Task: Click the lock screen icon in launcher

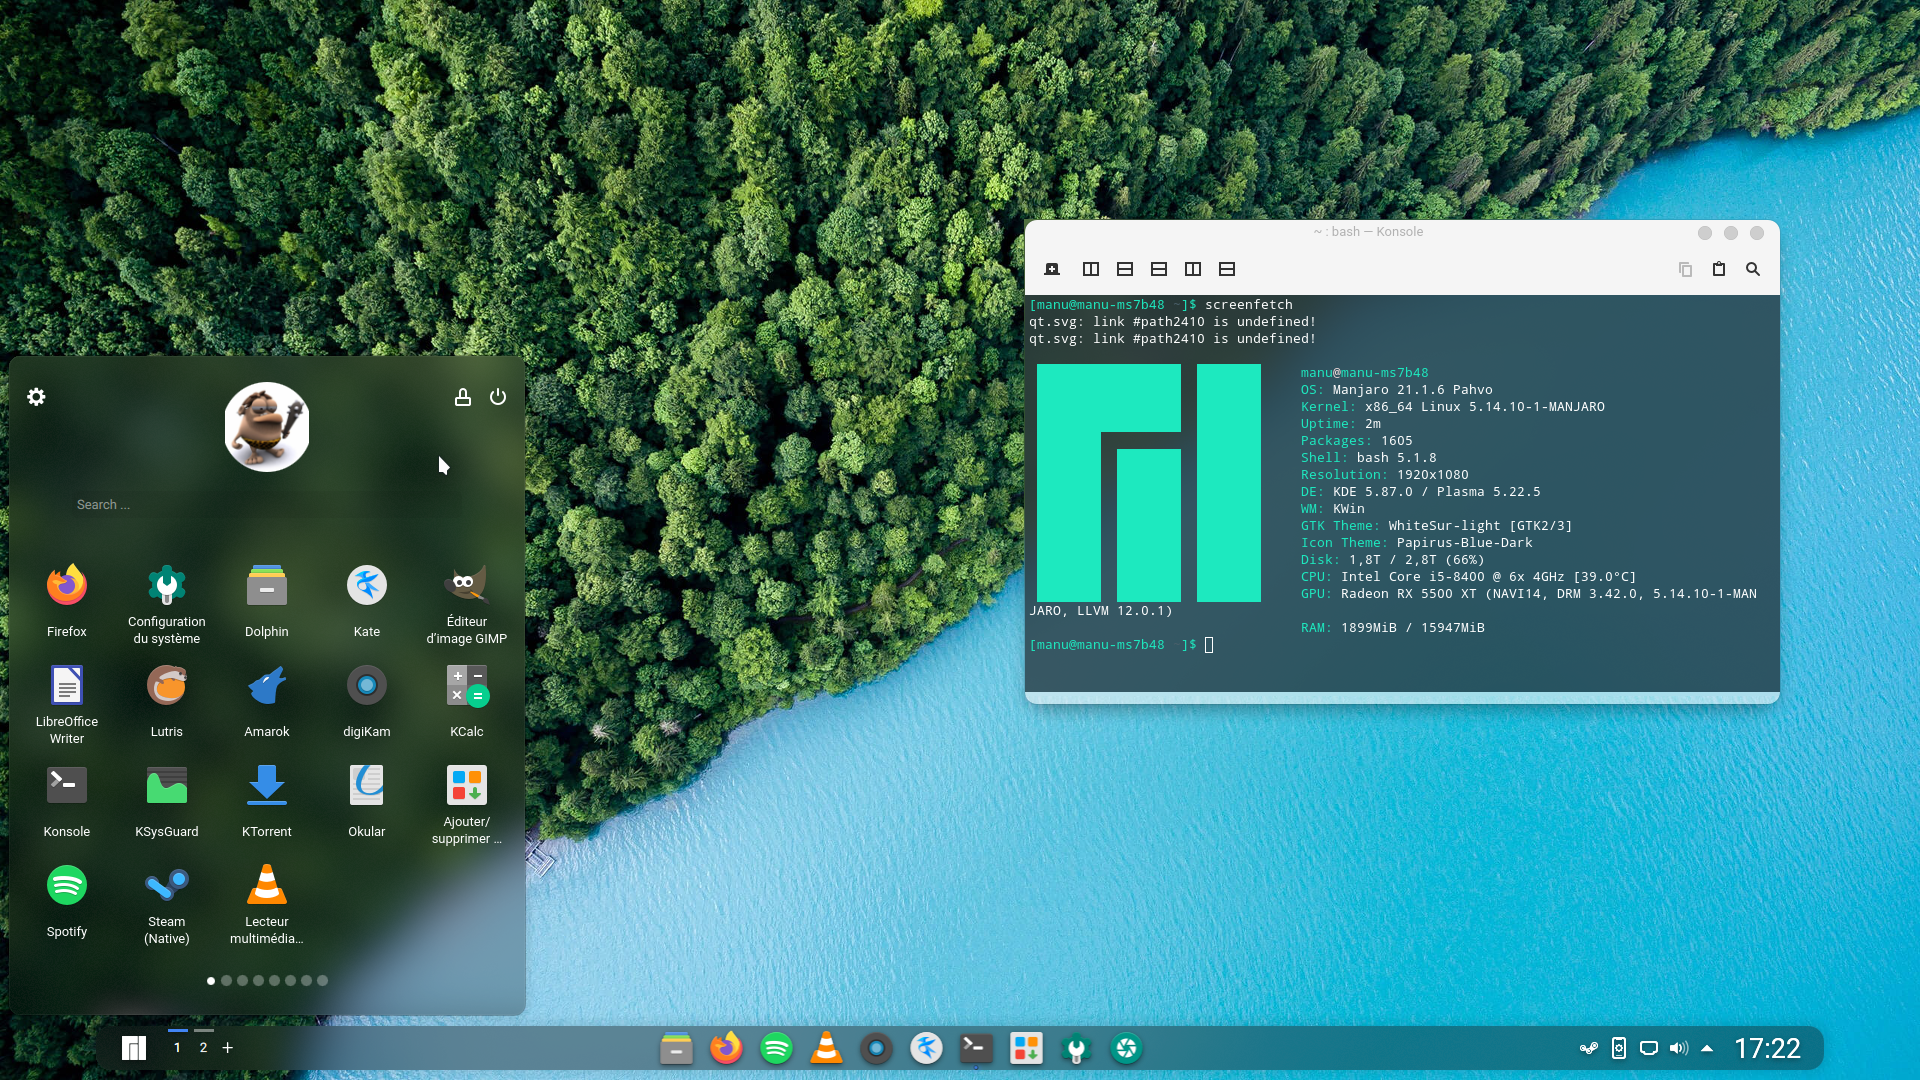Action: point(463,397)
